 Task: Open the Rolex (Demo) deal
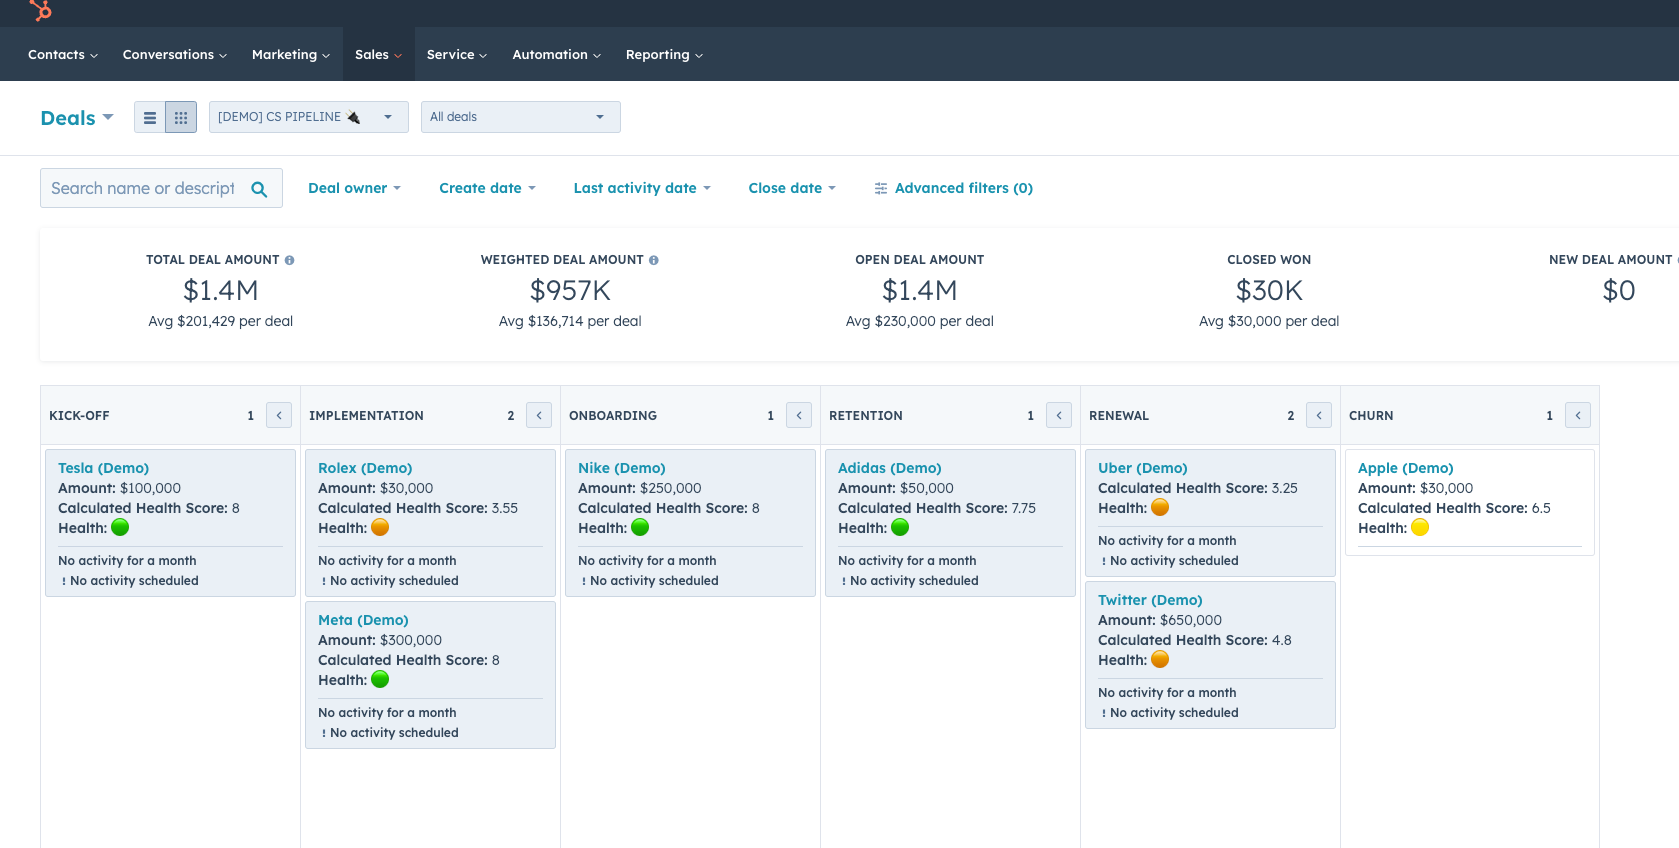click(365, 468)
